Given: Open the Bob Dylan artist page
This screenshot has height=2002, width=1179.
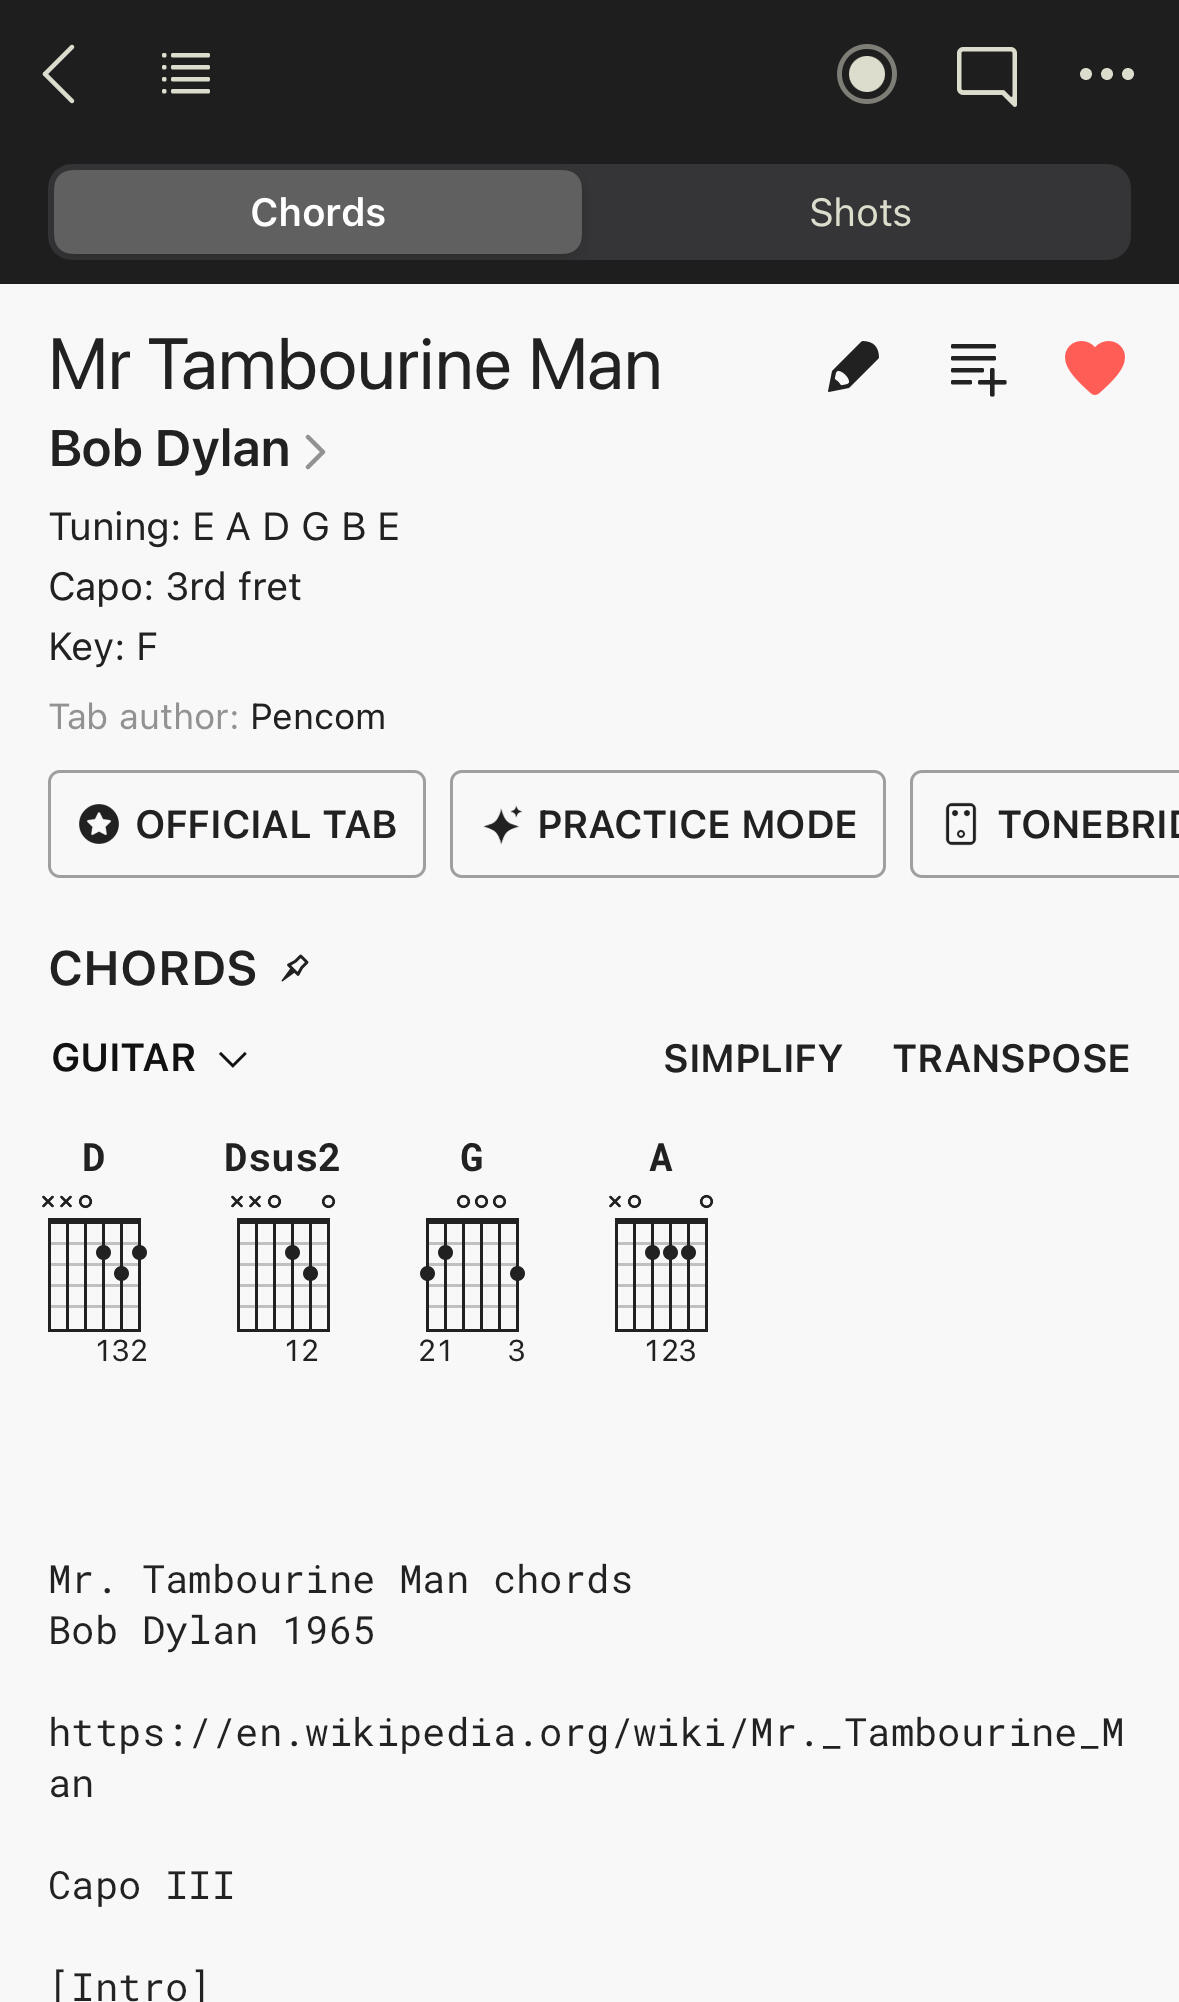Looking at the screenshot, I should [188, 449].
